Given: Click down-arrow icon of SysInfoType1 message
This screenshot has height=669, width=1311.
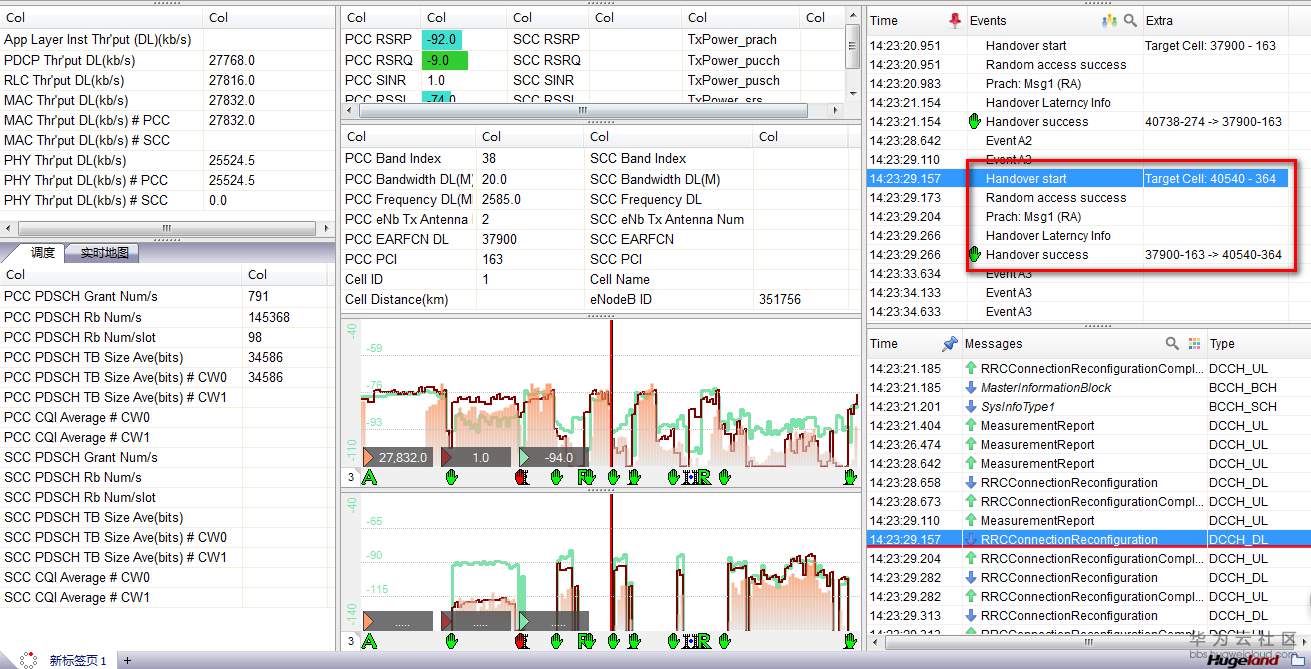Looking at the screenshot, I should pos(971,406).
